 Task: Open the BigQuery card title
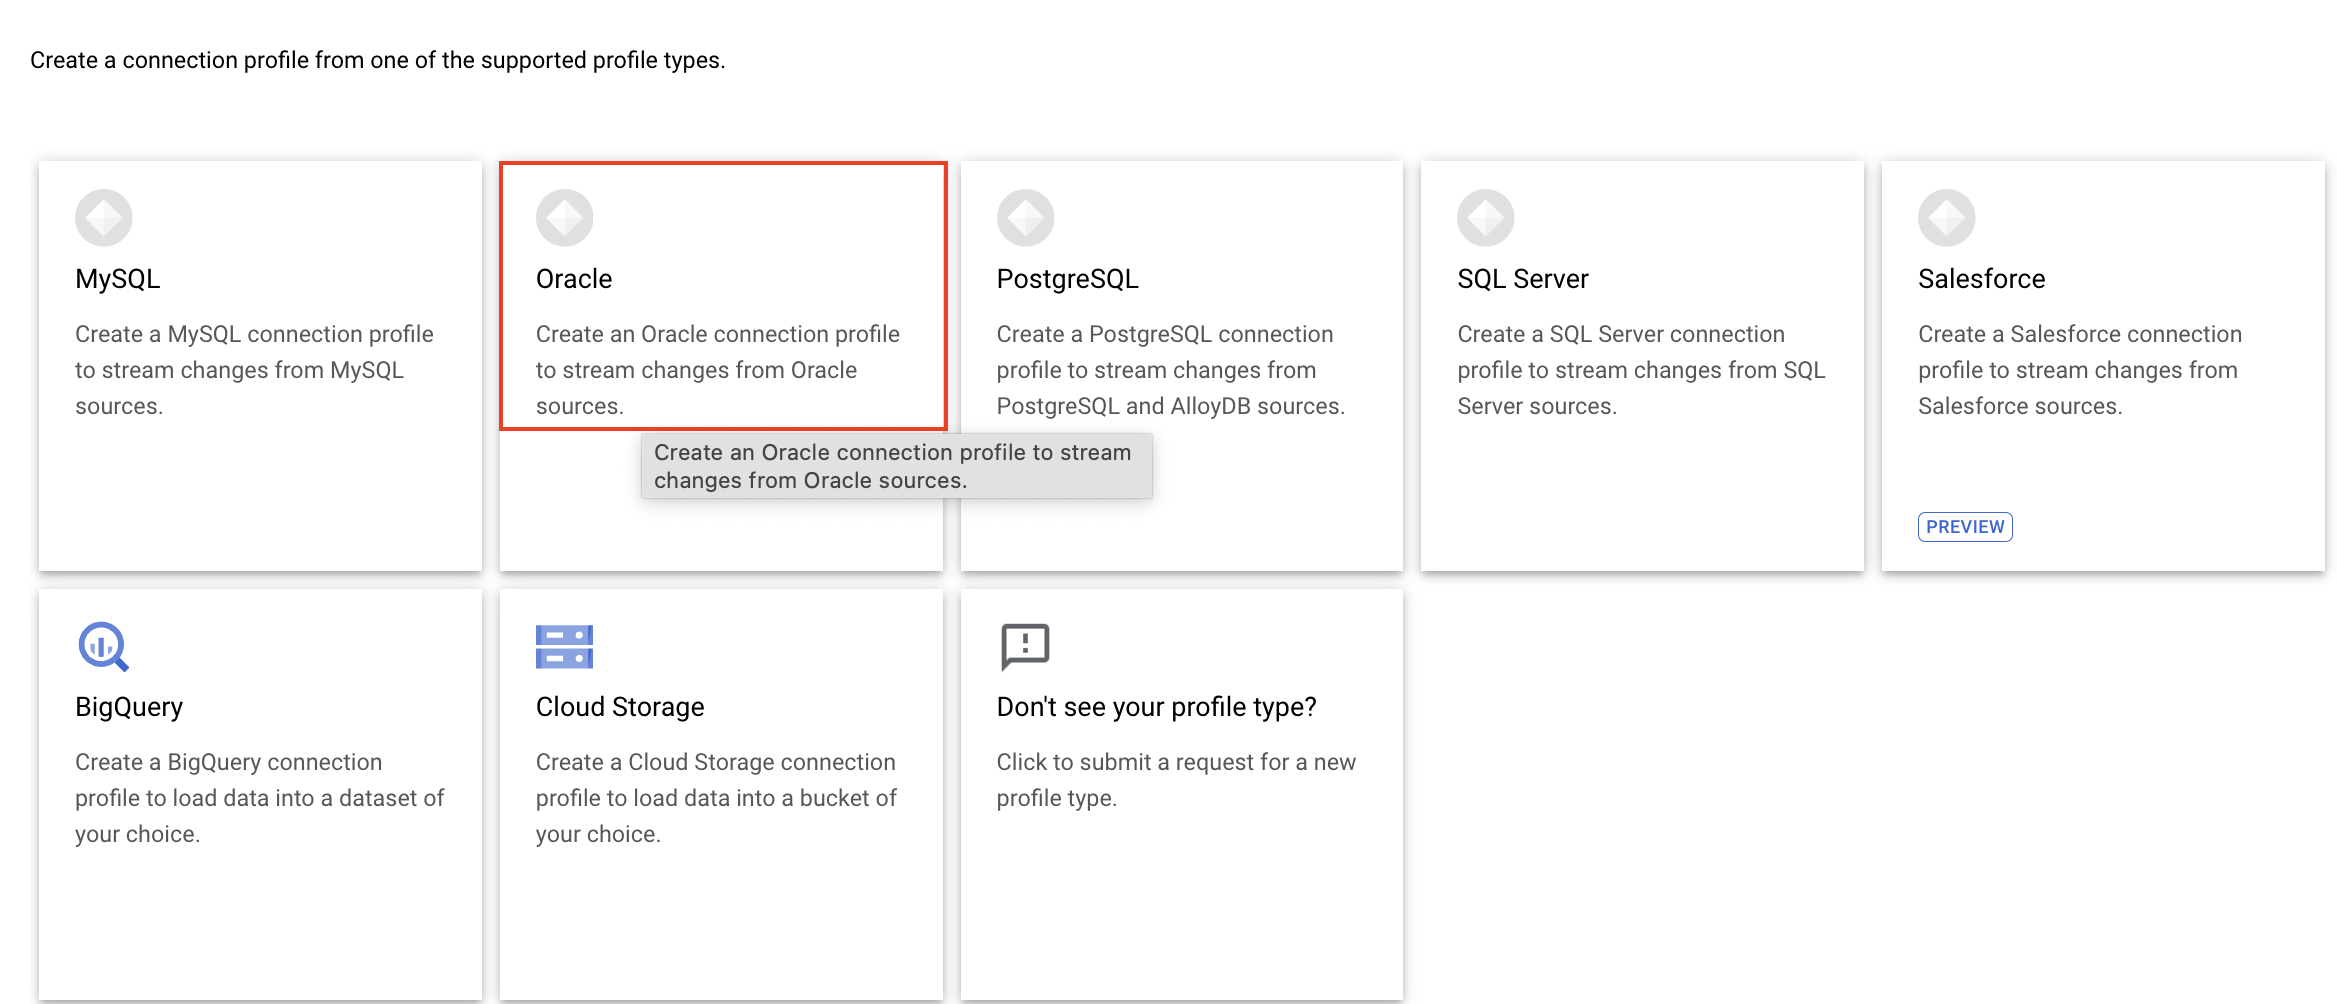[129, 707]
